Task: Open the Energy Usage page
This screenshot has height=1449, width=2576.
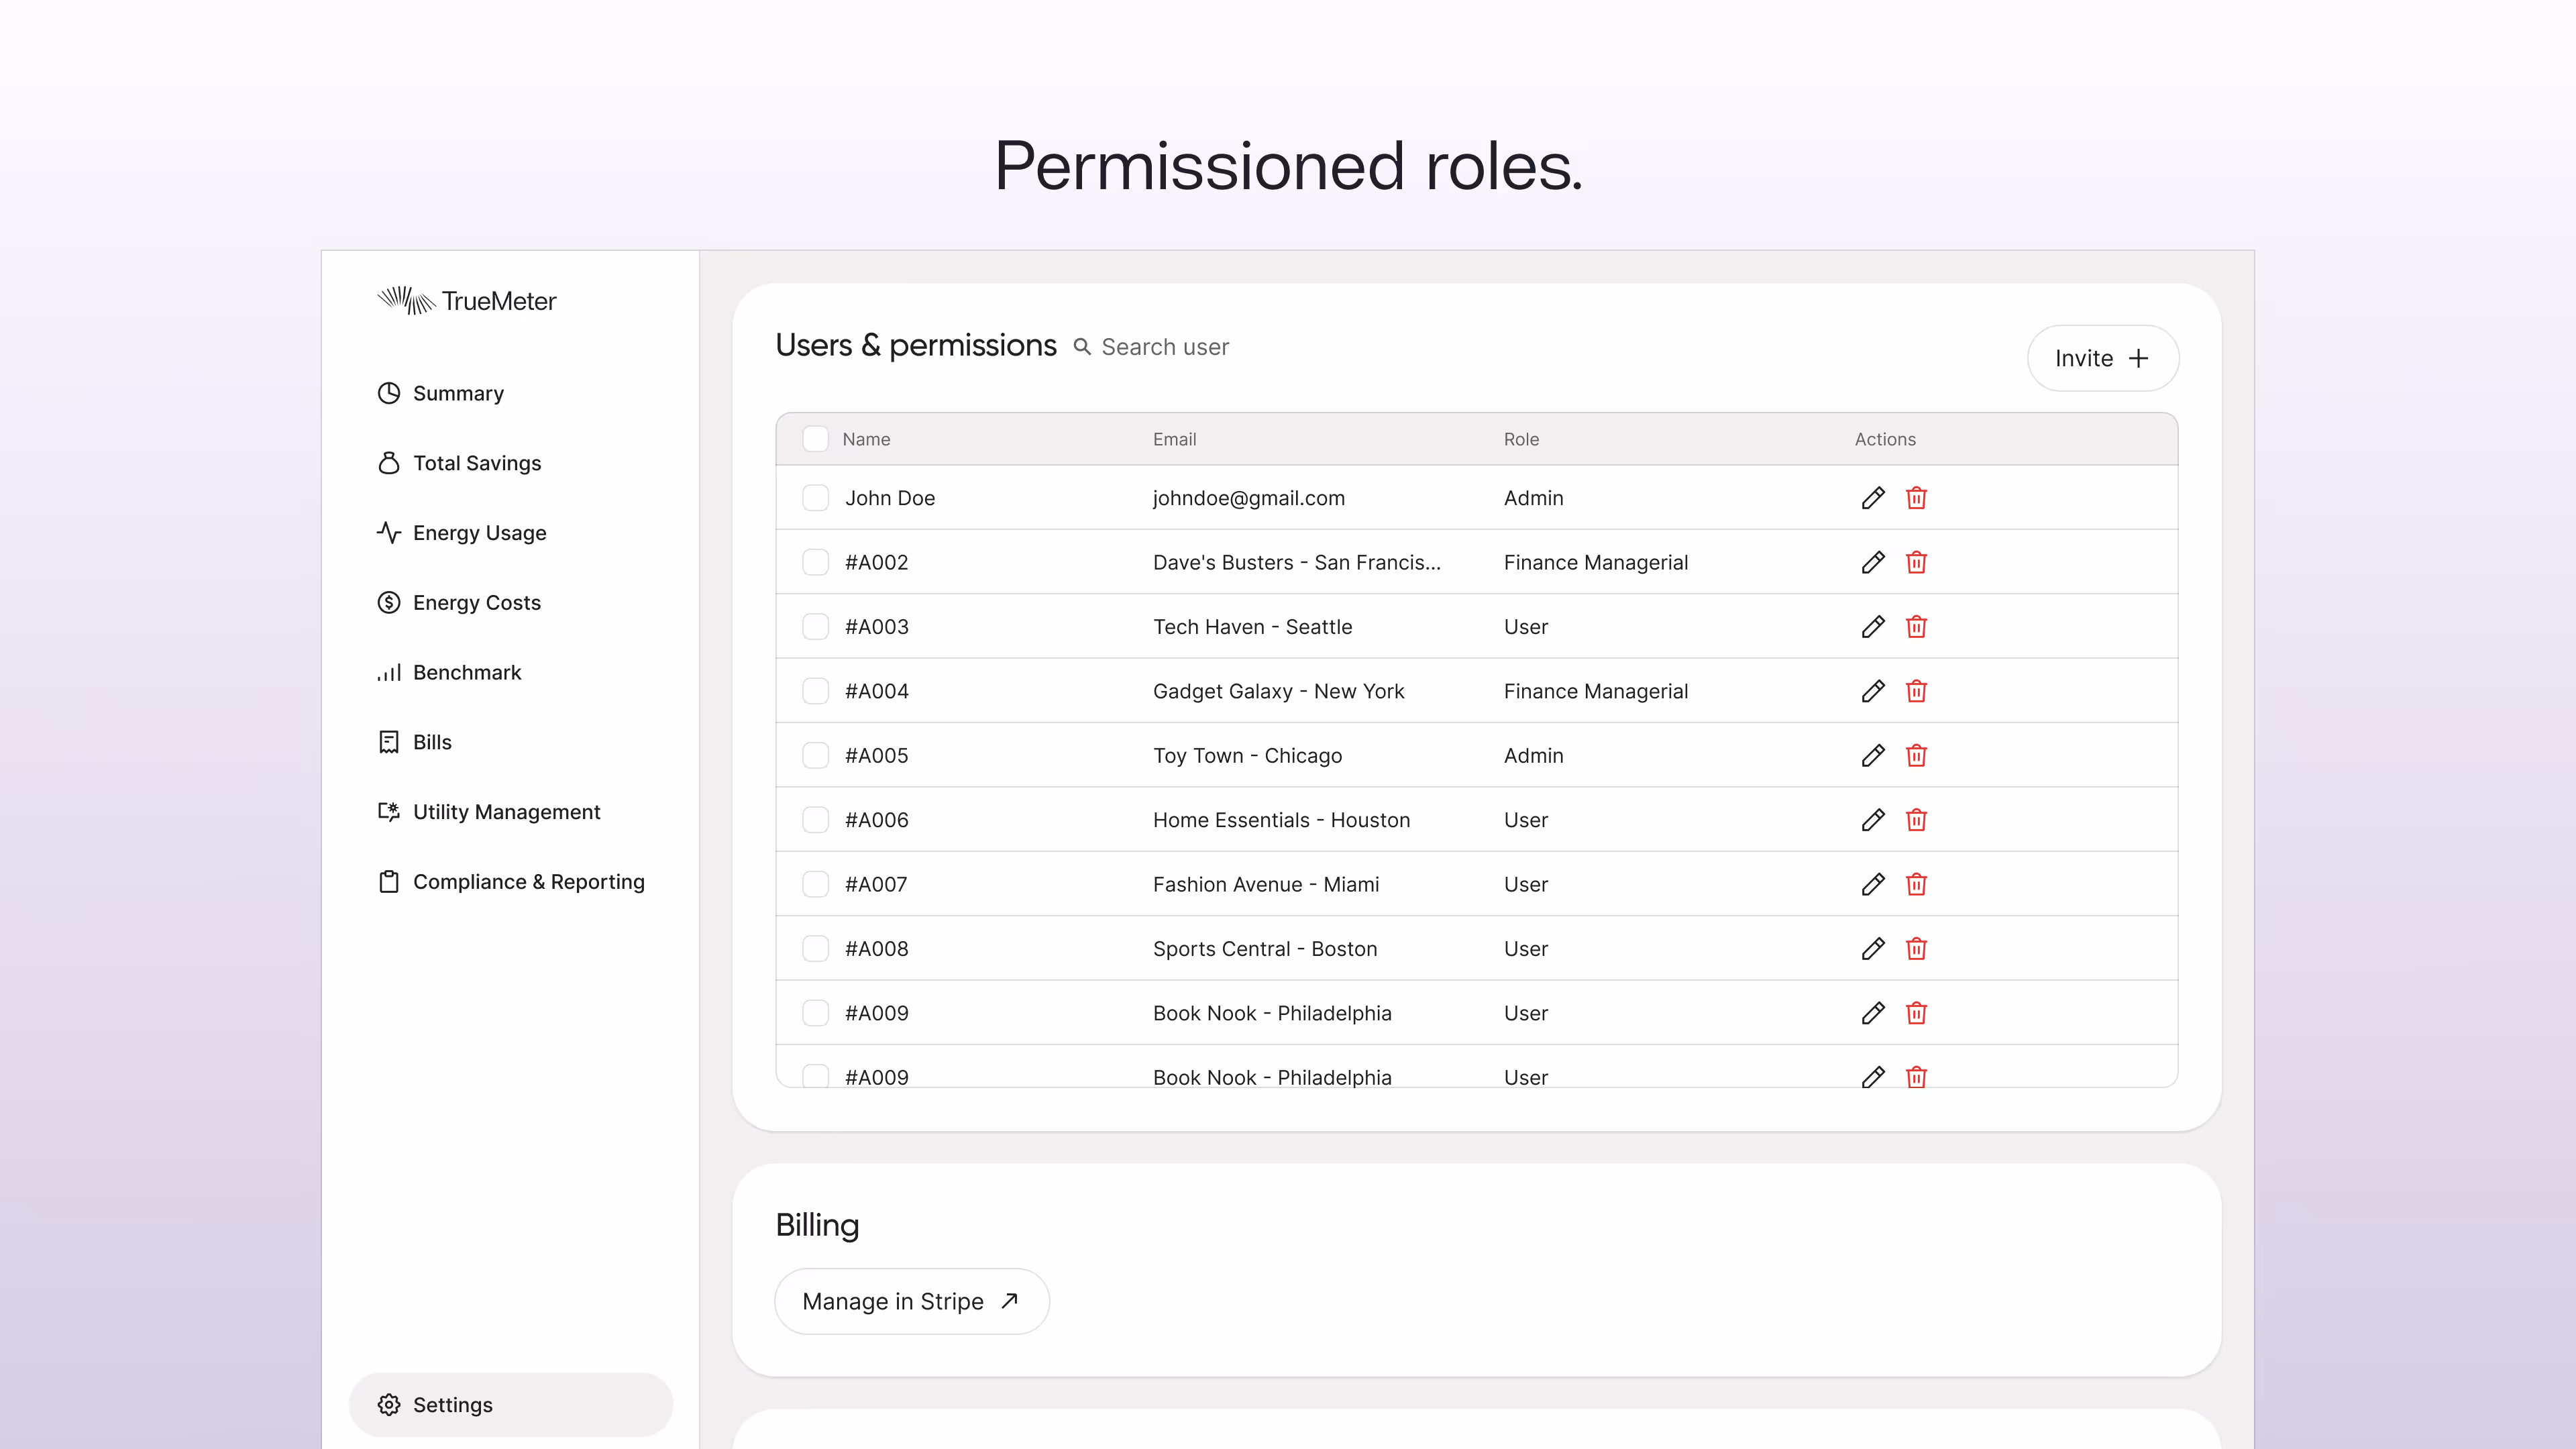Action: [x=479, y=533]
